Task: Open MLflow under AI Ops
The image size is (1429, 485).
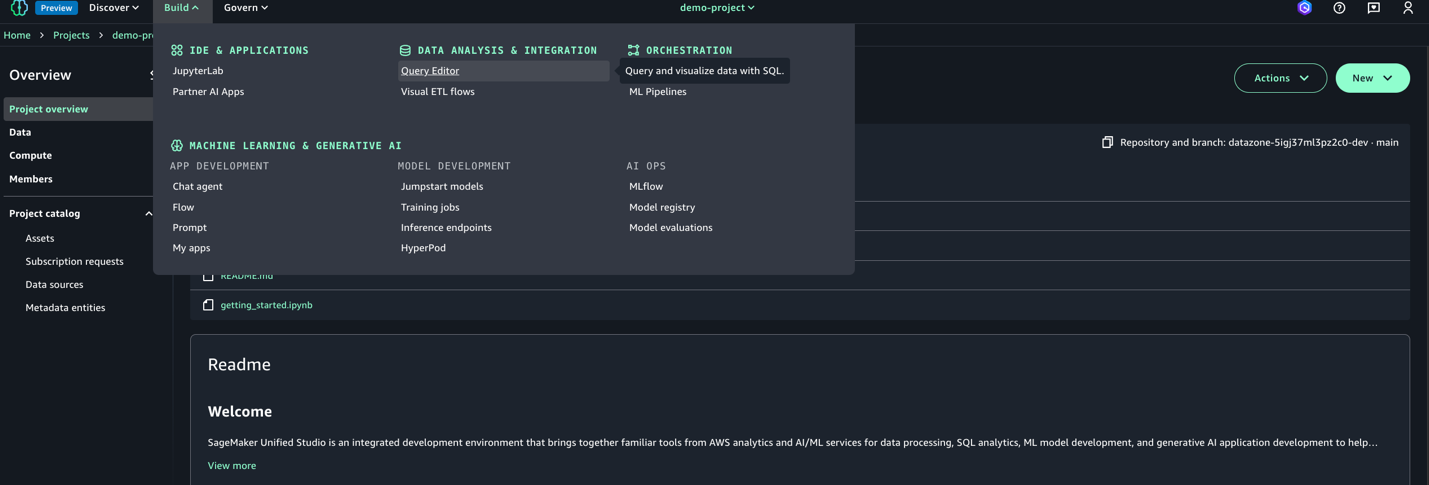Action: (646, 187)
